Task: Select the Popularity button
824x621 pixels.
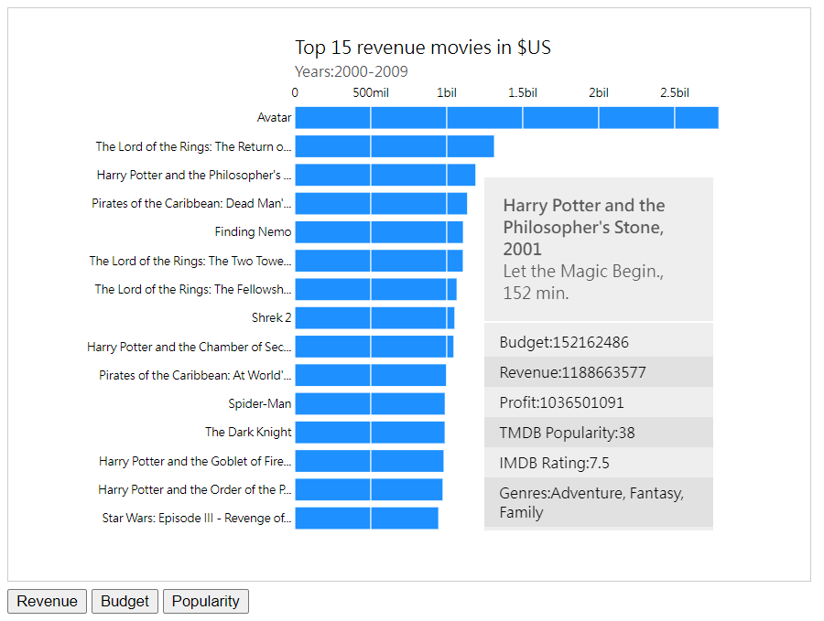Action: point(205,601)
